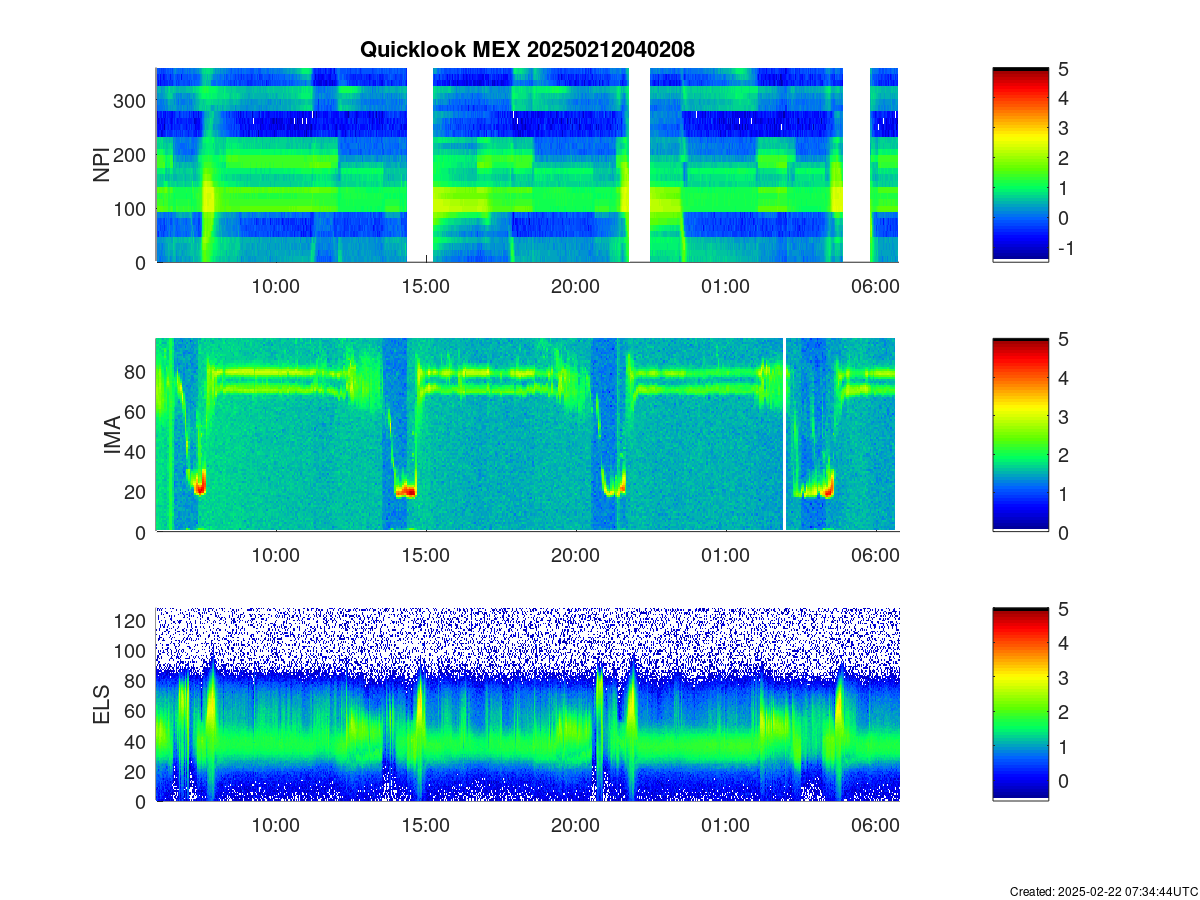This screenshot has height=900, width=1200.
Task: Click the "20:00" time label under the NPI plot
Action: (576, 286)
